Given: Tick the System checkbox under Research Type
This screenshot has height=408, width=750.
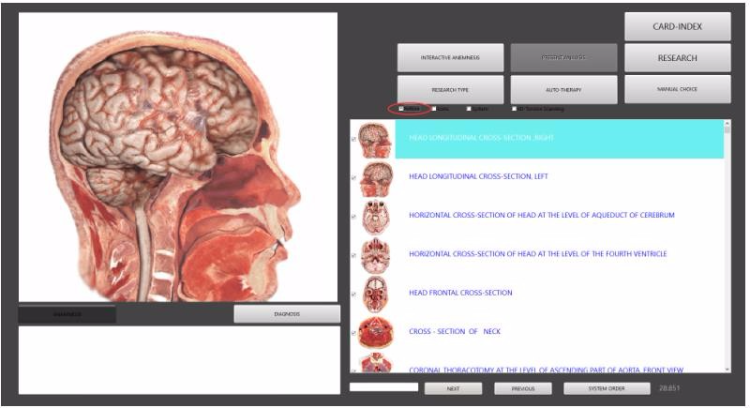Looking at the screenshot, I should point(469,109).
